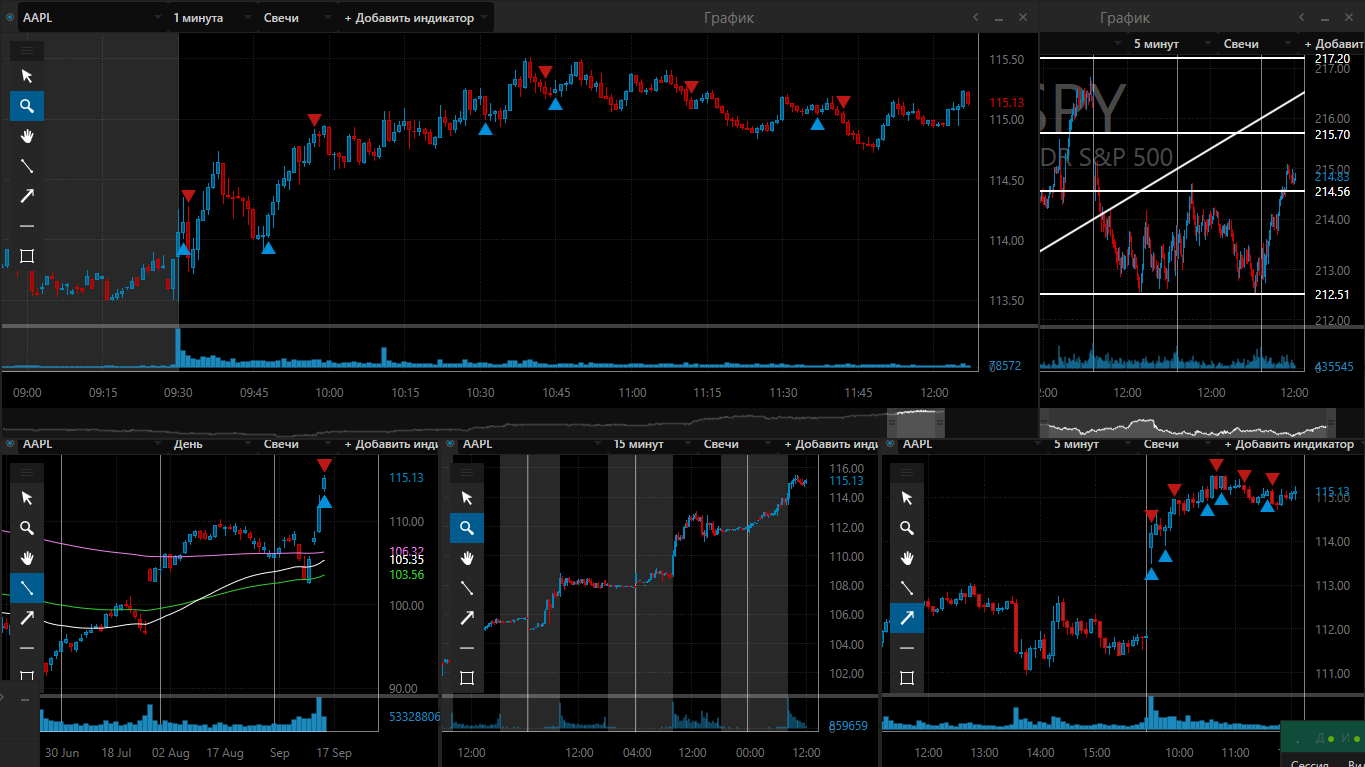The image size is (1365, 767).
Task: Open the 'Свечи' chart type dropdown in 1-minute chart
Action: 296,18
